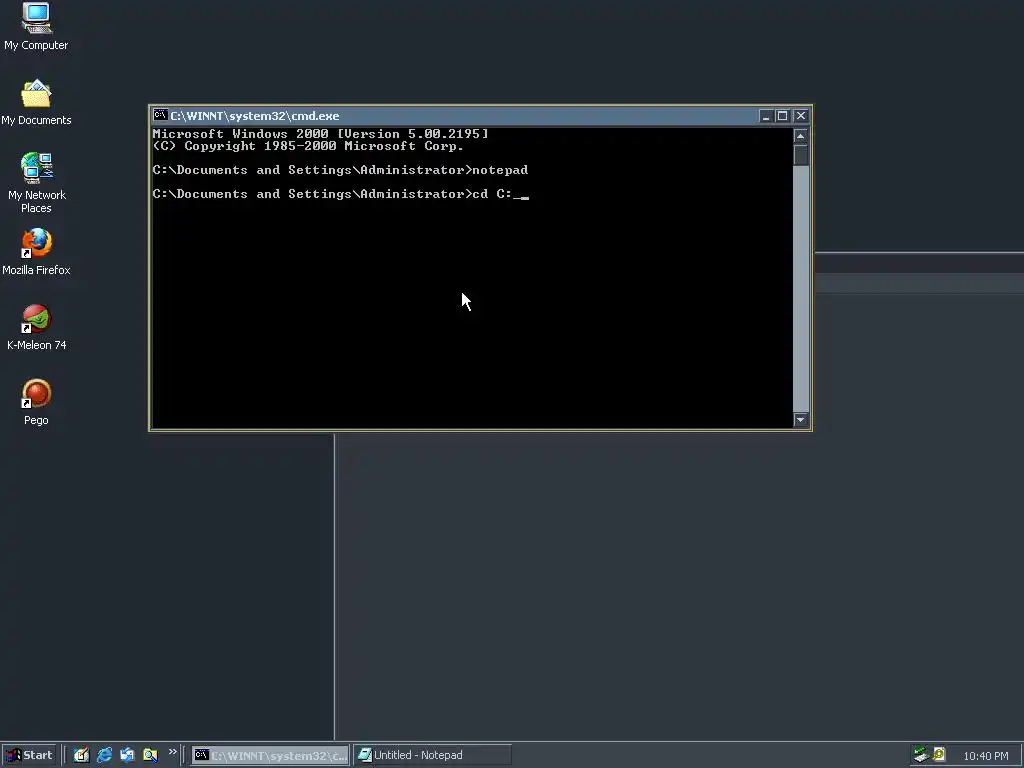Click the console scrollbar down arrow

801,420
